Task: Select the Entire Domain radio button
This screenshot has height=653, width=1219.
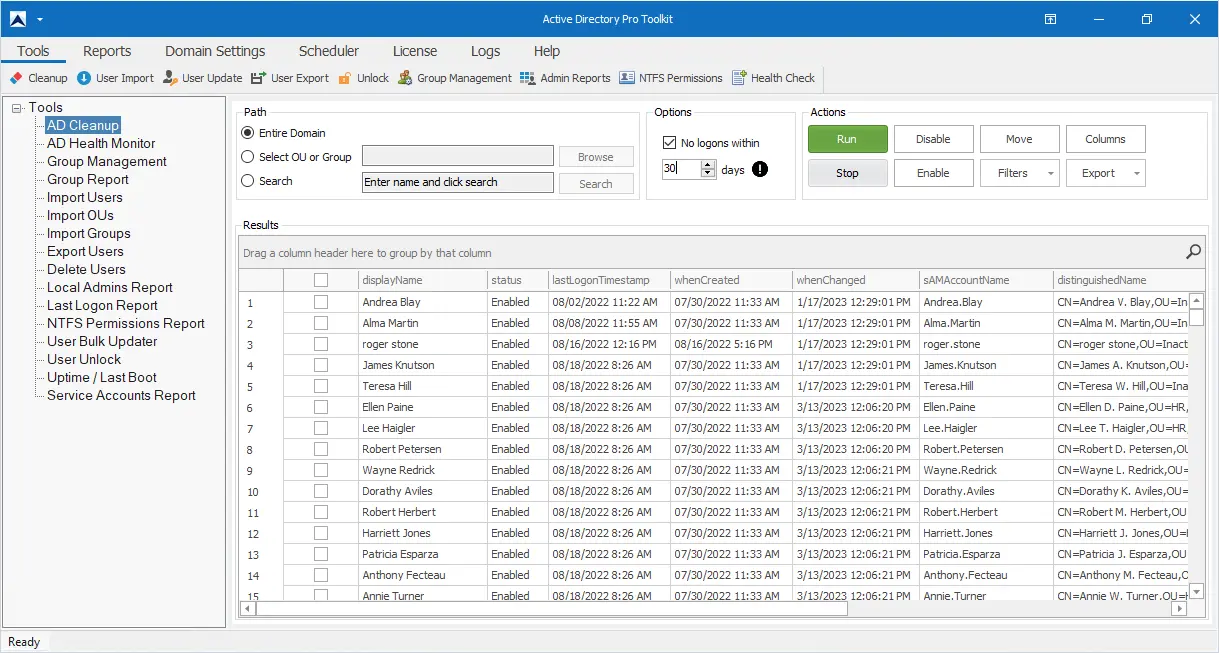Action: [248, 133]
